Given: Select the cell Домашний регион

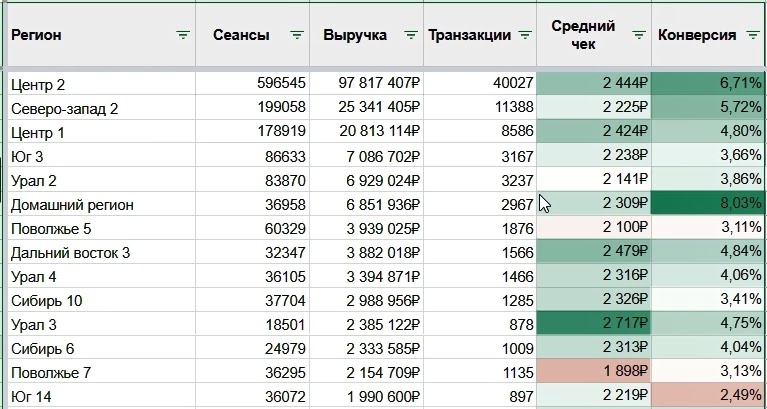Looking at the screenshot, I should pos(101,204).
